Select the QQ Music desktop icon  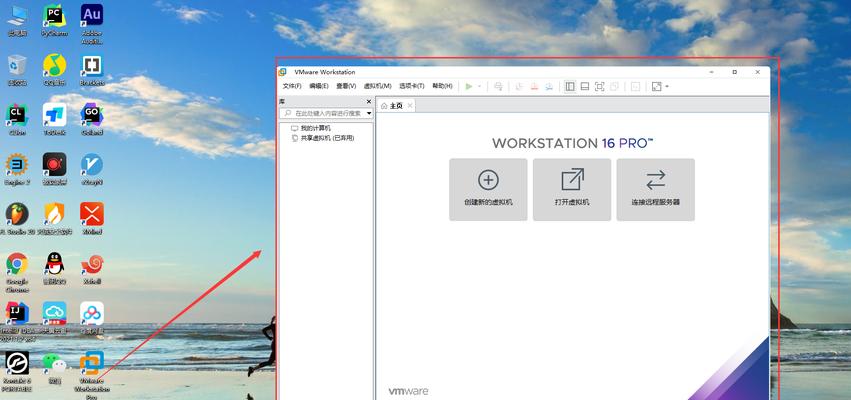[54, 70]
